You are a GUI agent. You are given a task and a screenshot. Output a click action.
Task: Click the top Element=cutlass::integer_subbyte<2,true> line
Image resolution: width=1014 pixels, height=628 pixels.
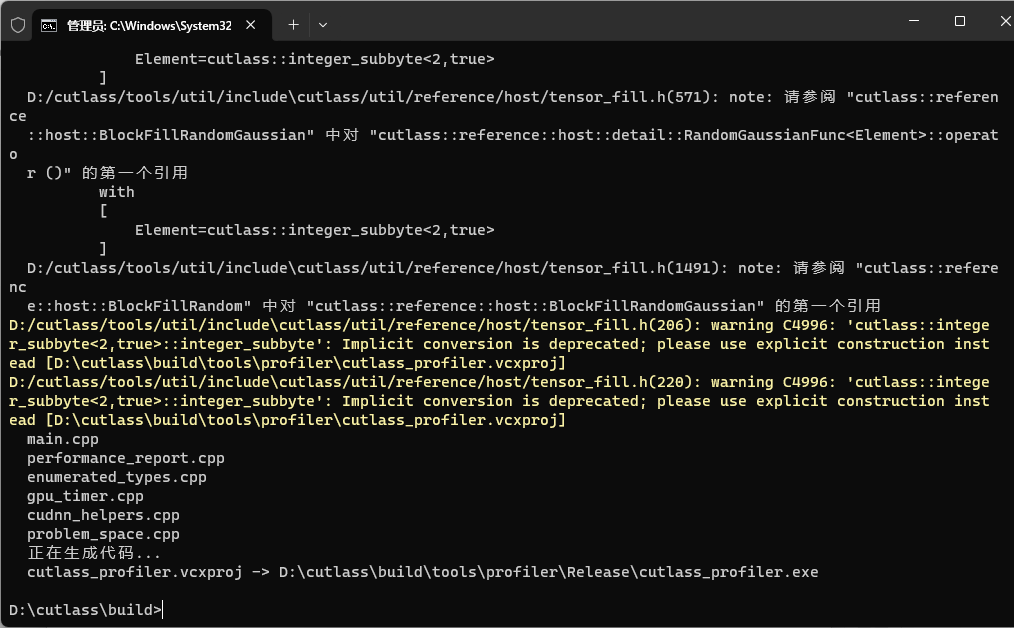click(x=314, y=59)
